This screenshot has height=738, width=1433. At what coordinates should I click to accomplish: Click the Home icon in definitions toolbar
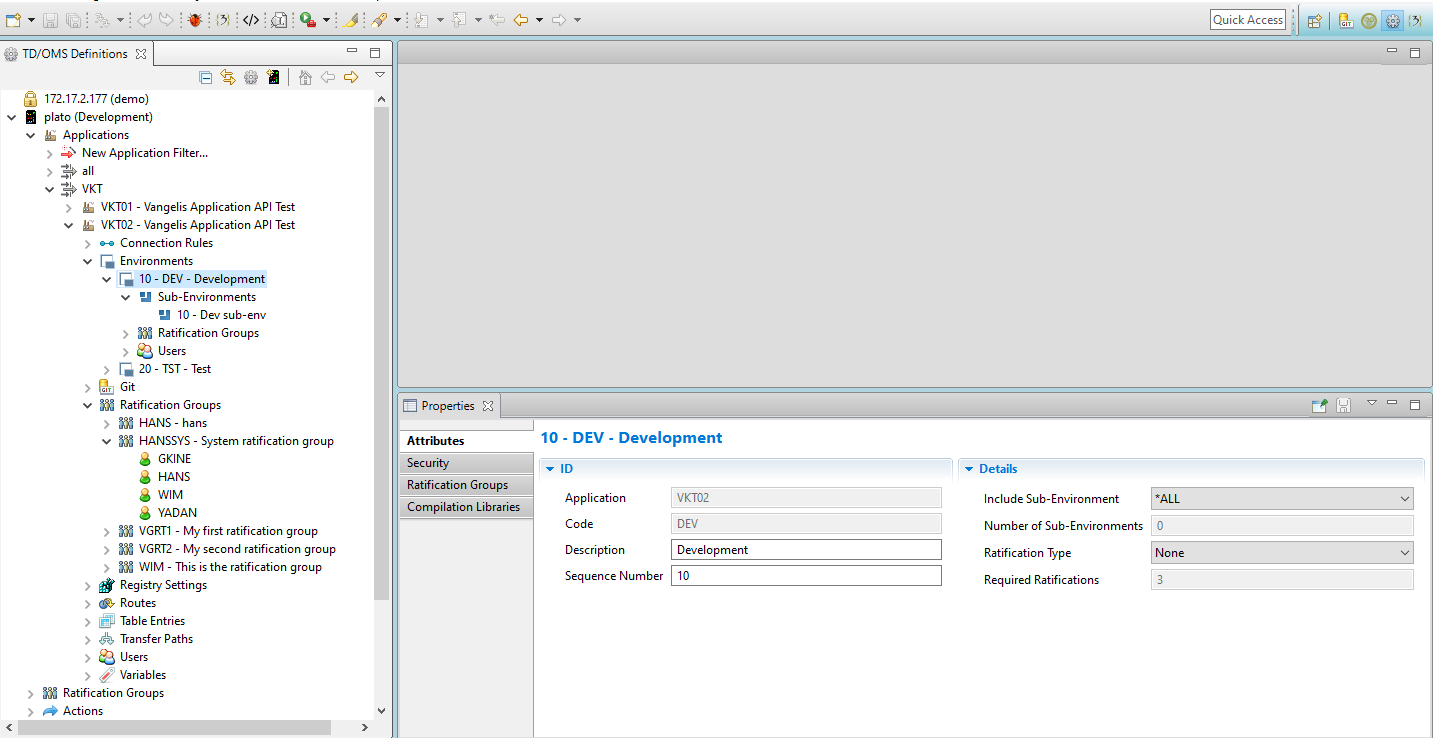[305, 77]
